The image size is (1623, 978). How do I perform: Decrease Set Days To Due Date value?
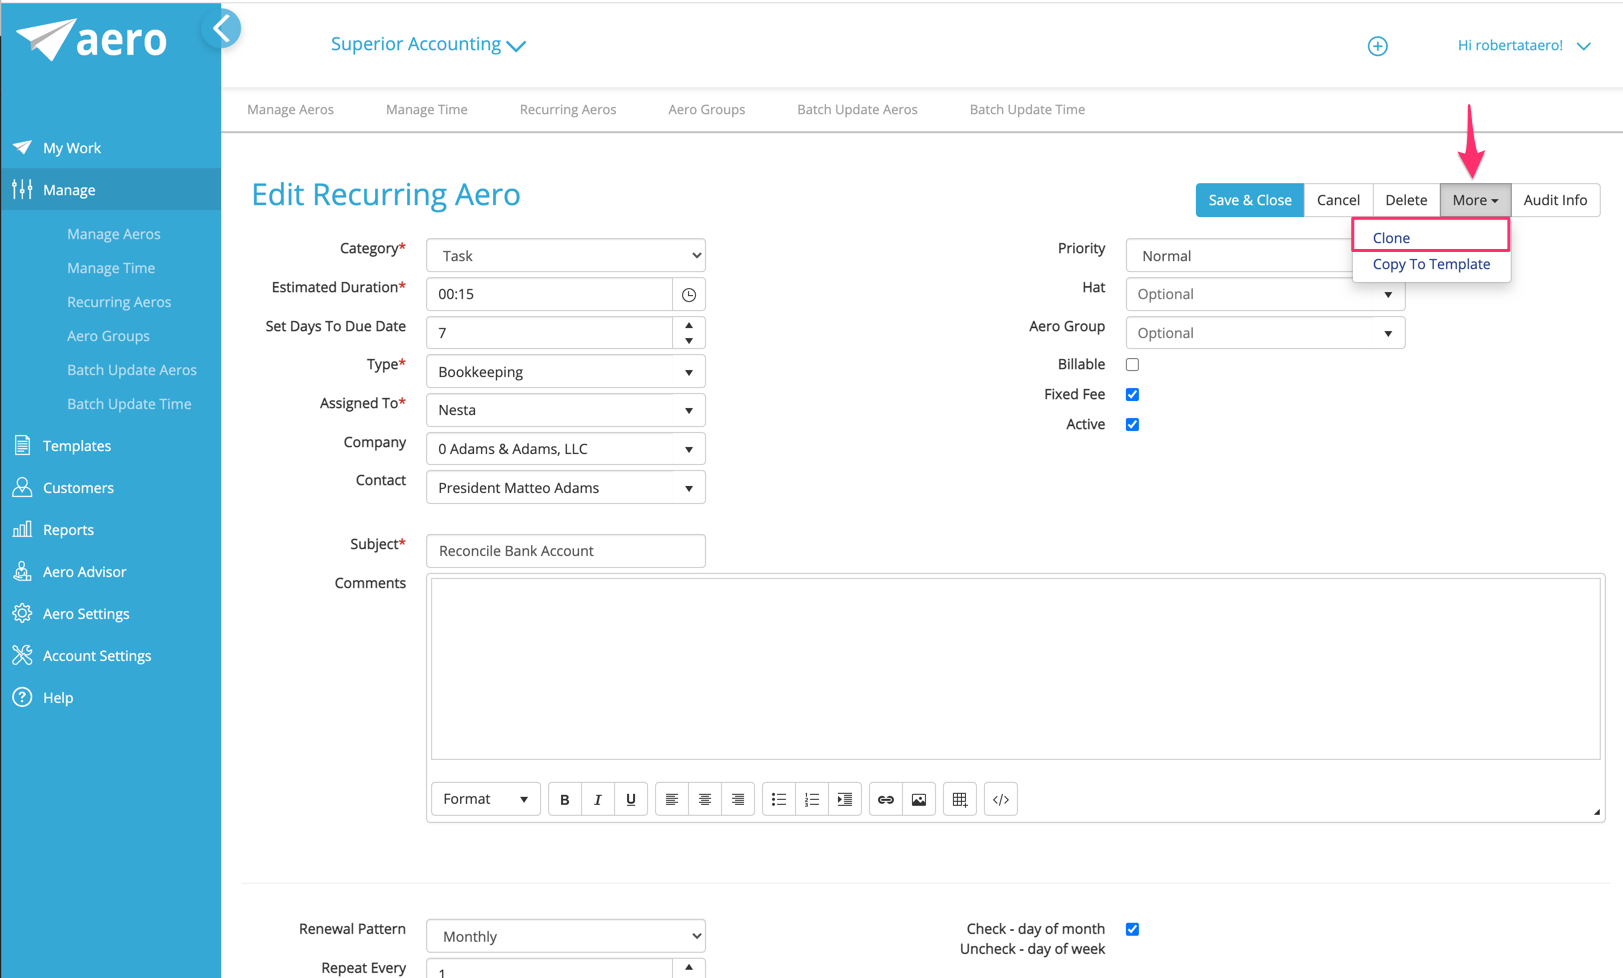point(689,341)
